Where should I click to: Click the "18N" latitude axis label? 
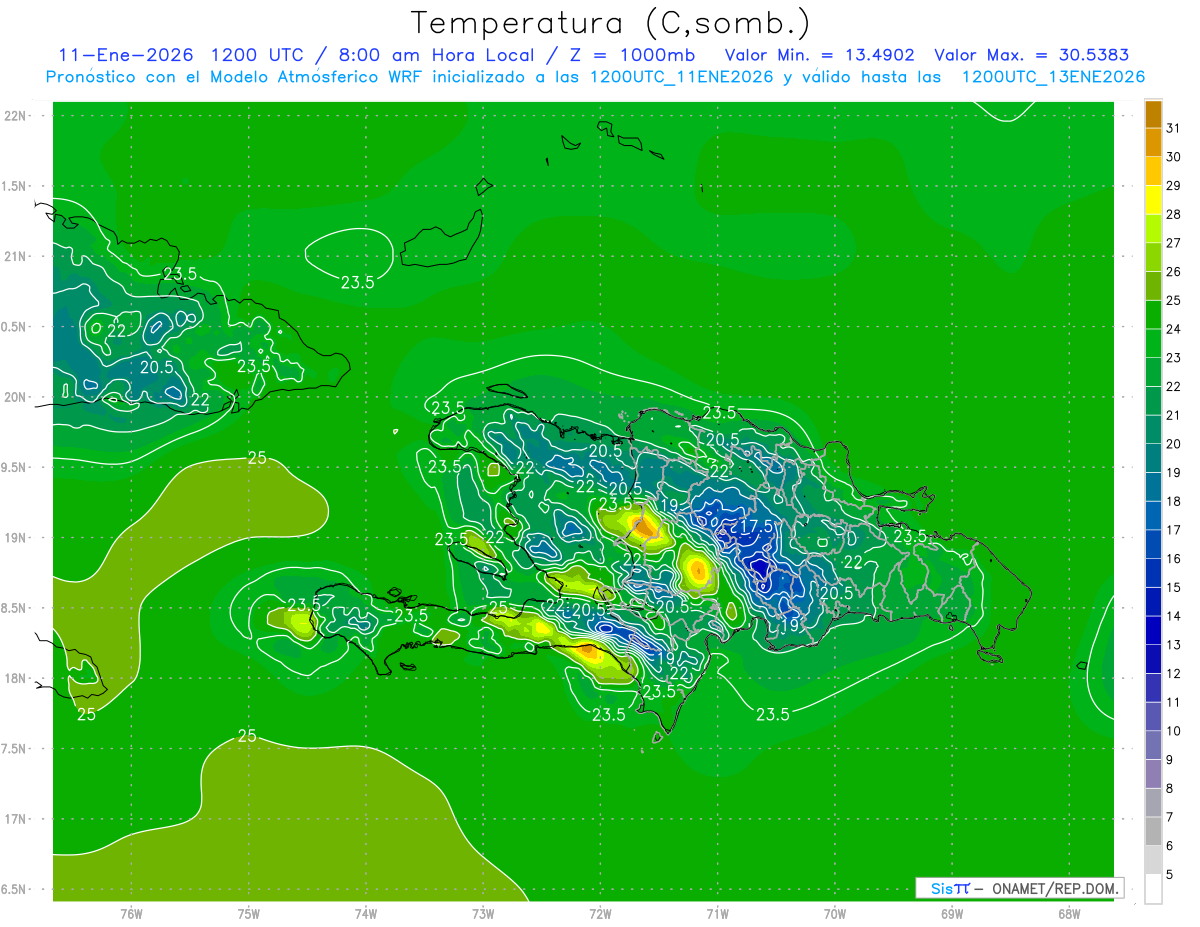pos(16,678)
